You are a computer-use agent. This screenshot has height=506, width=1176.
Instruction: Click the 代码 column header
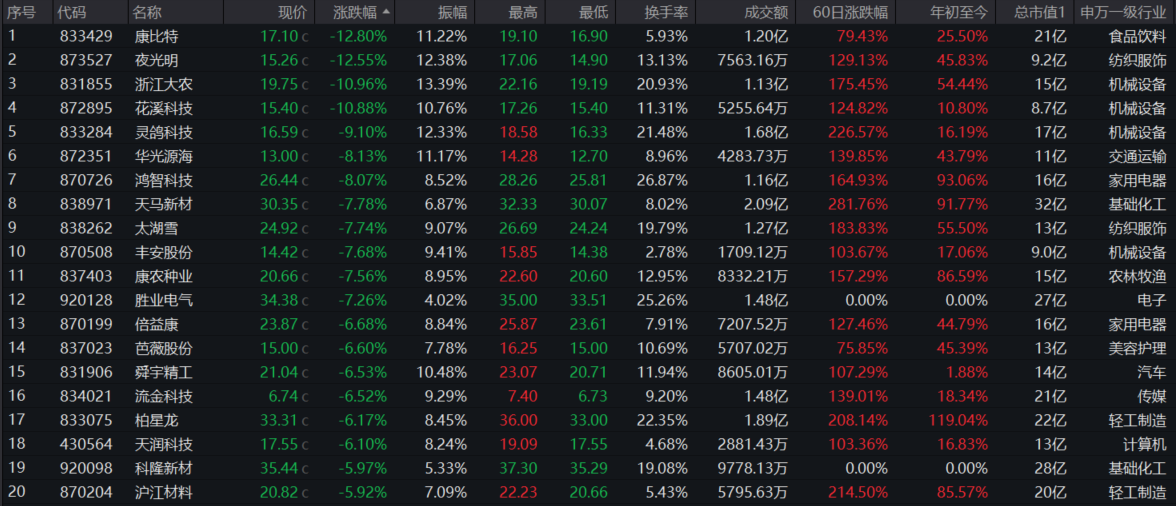(71, 12)
